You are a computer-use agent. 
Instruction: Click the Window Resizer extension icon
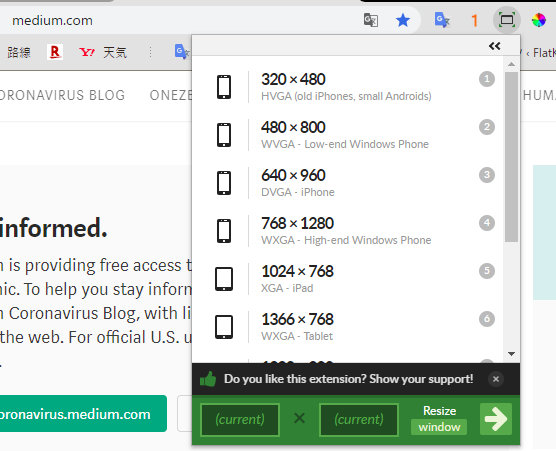507,20
